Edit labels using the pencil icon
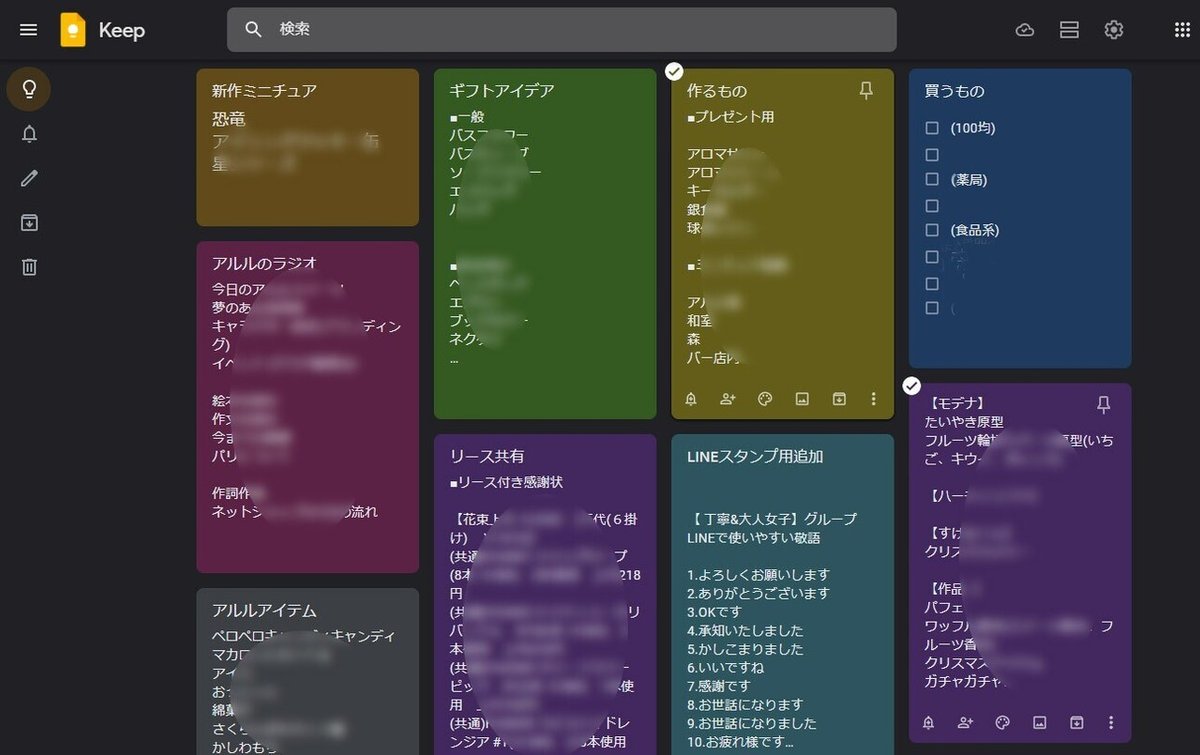 [28, 177]
